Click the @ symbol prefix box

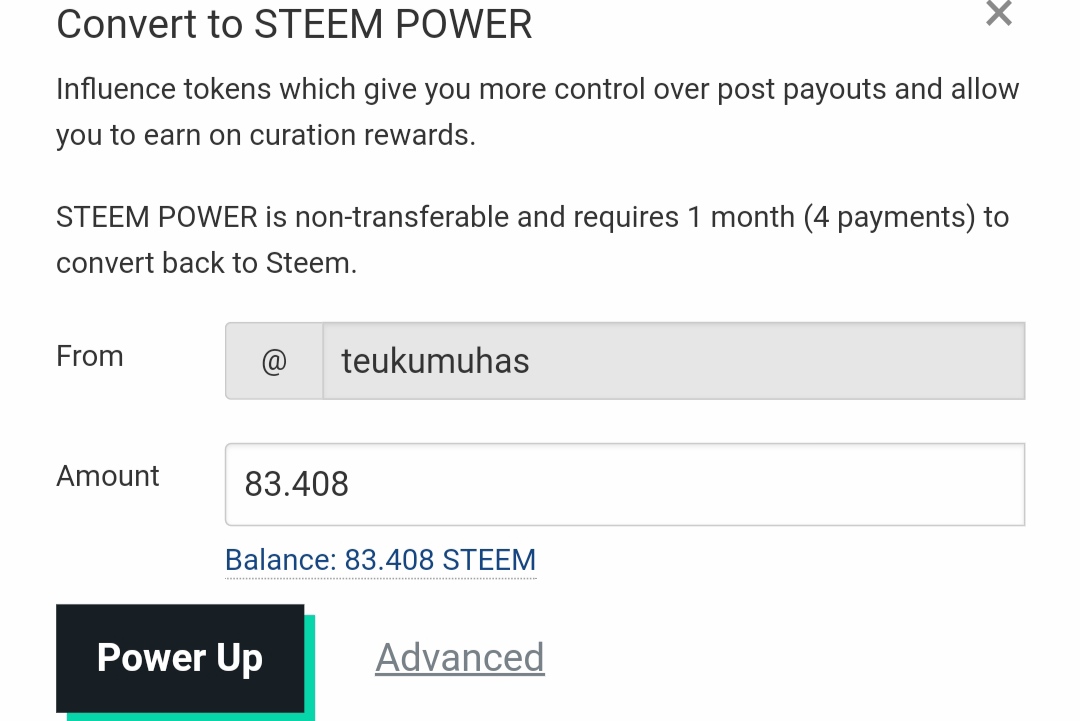click(x=274, y=361)
